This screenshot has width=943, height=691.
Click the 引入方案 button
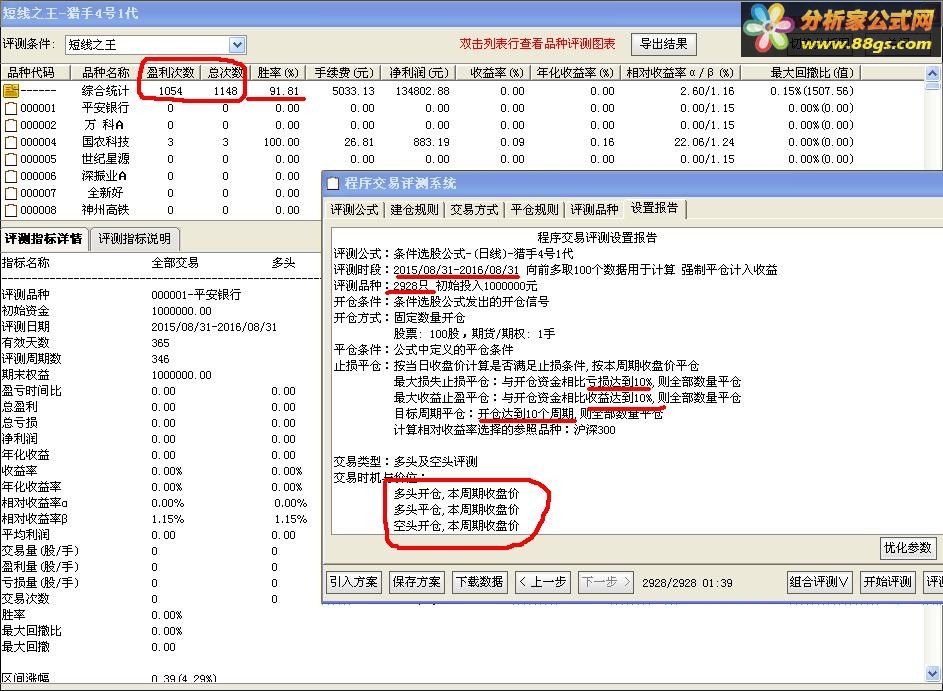point(354,582)
